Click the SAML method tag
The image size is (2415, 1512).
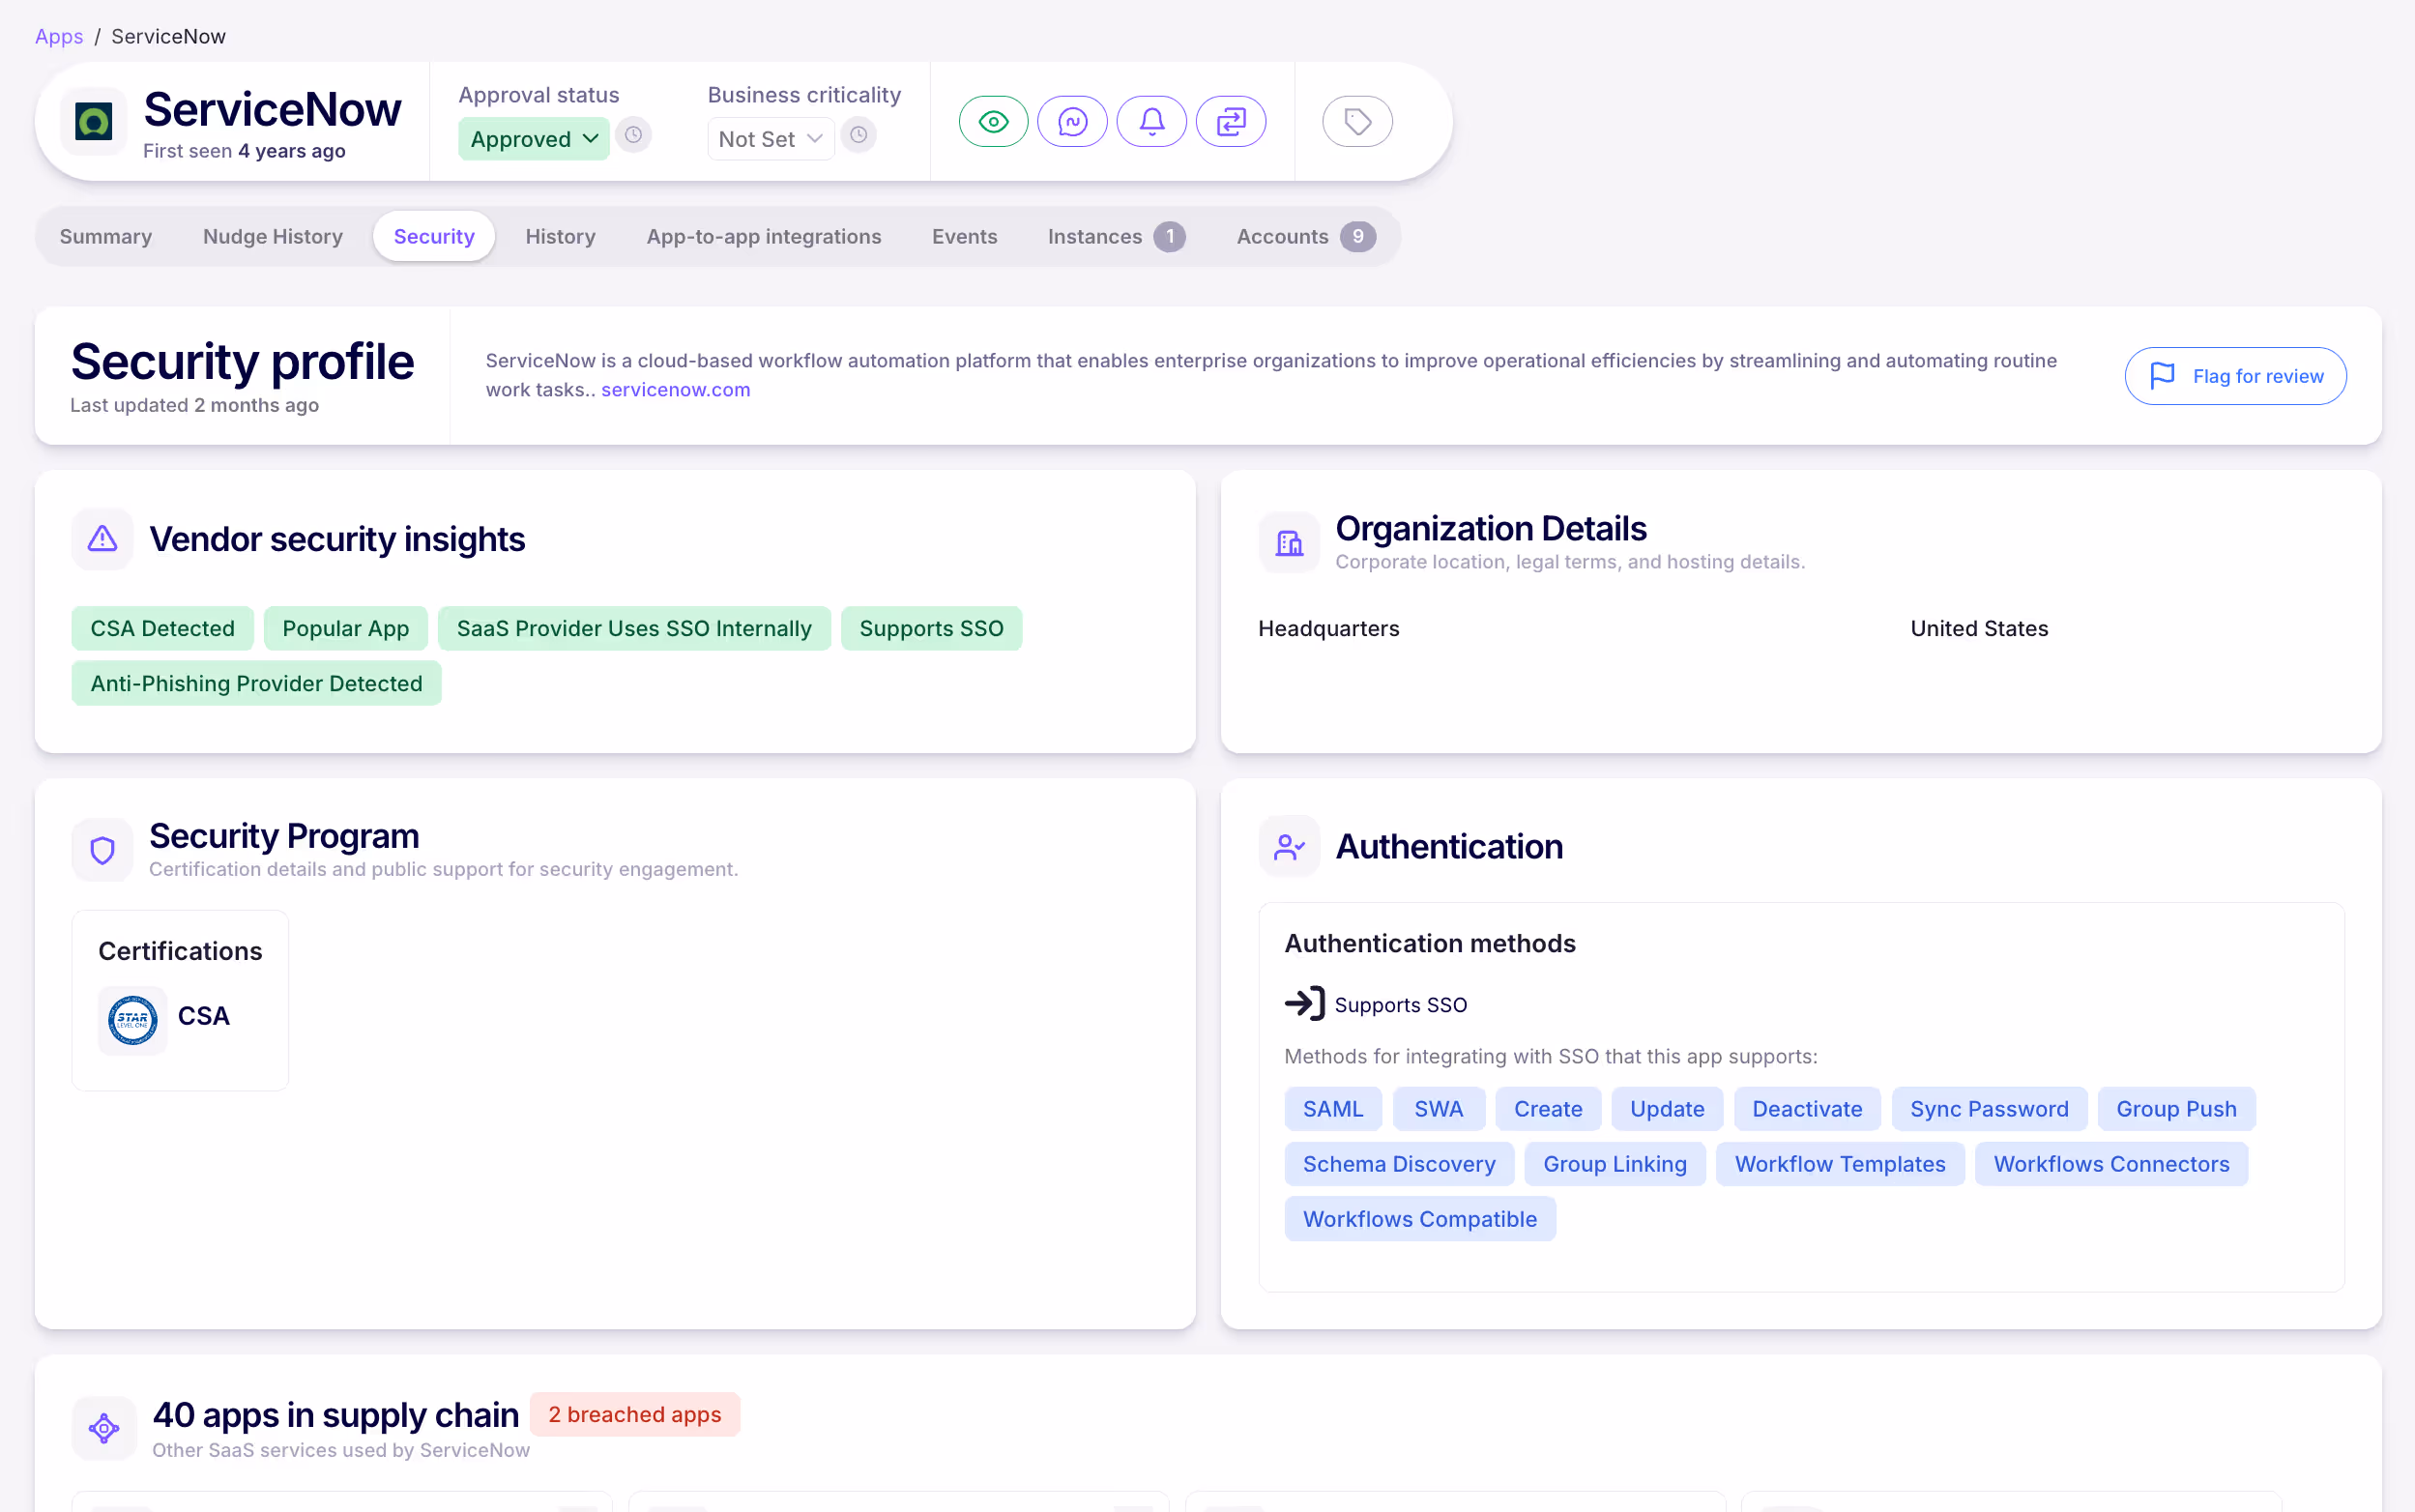point(1333,1109)
